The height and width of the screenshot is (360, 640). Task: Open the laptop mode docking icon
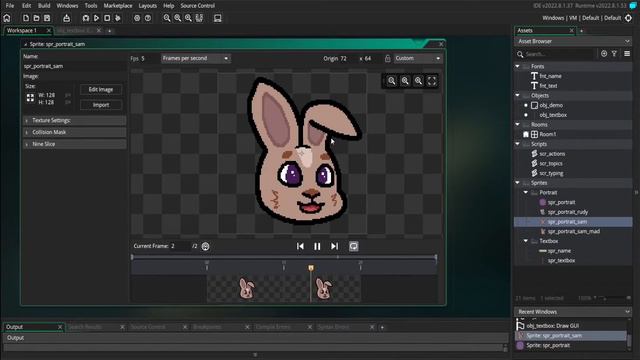click(x=218, y=18)
